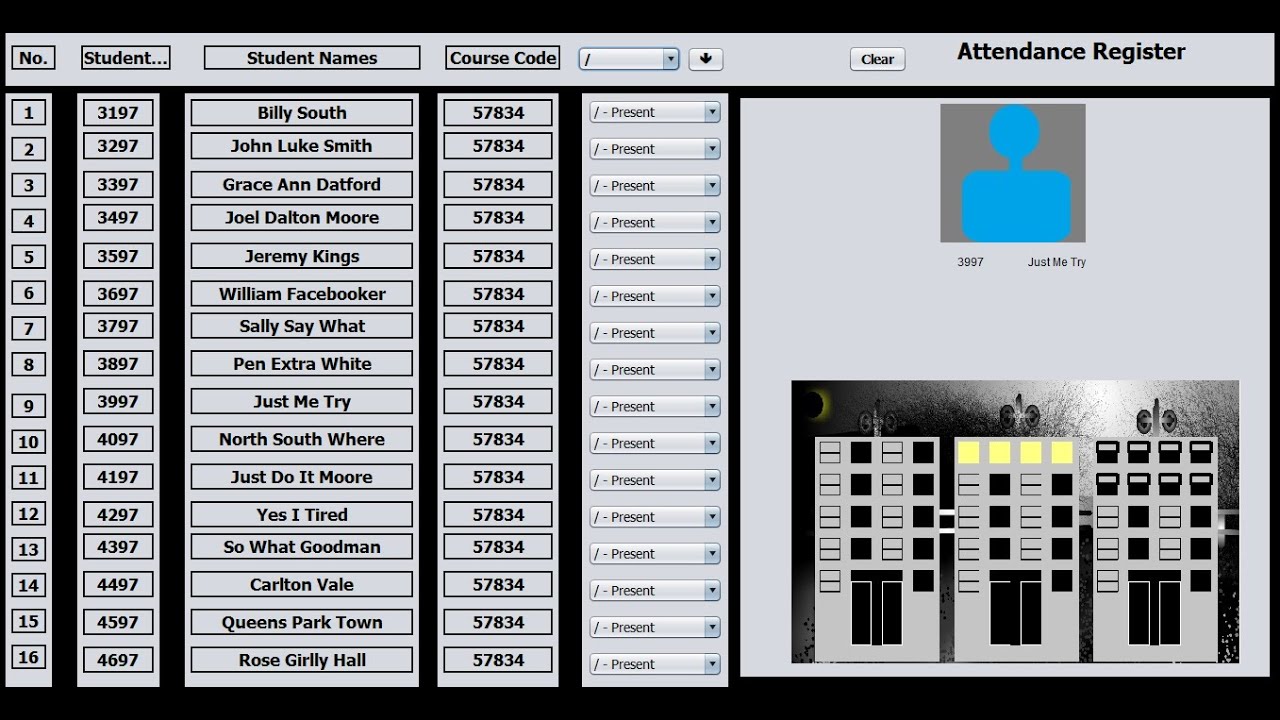This screenshot has height=720, width=1280.
Task: Open attendance dropdown for Sally Say What
Action: click(x=655, y=333)
